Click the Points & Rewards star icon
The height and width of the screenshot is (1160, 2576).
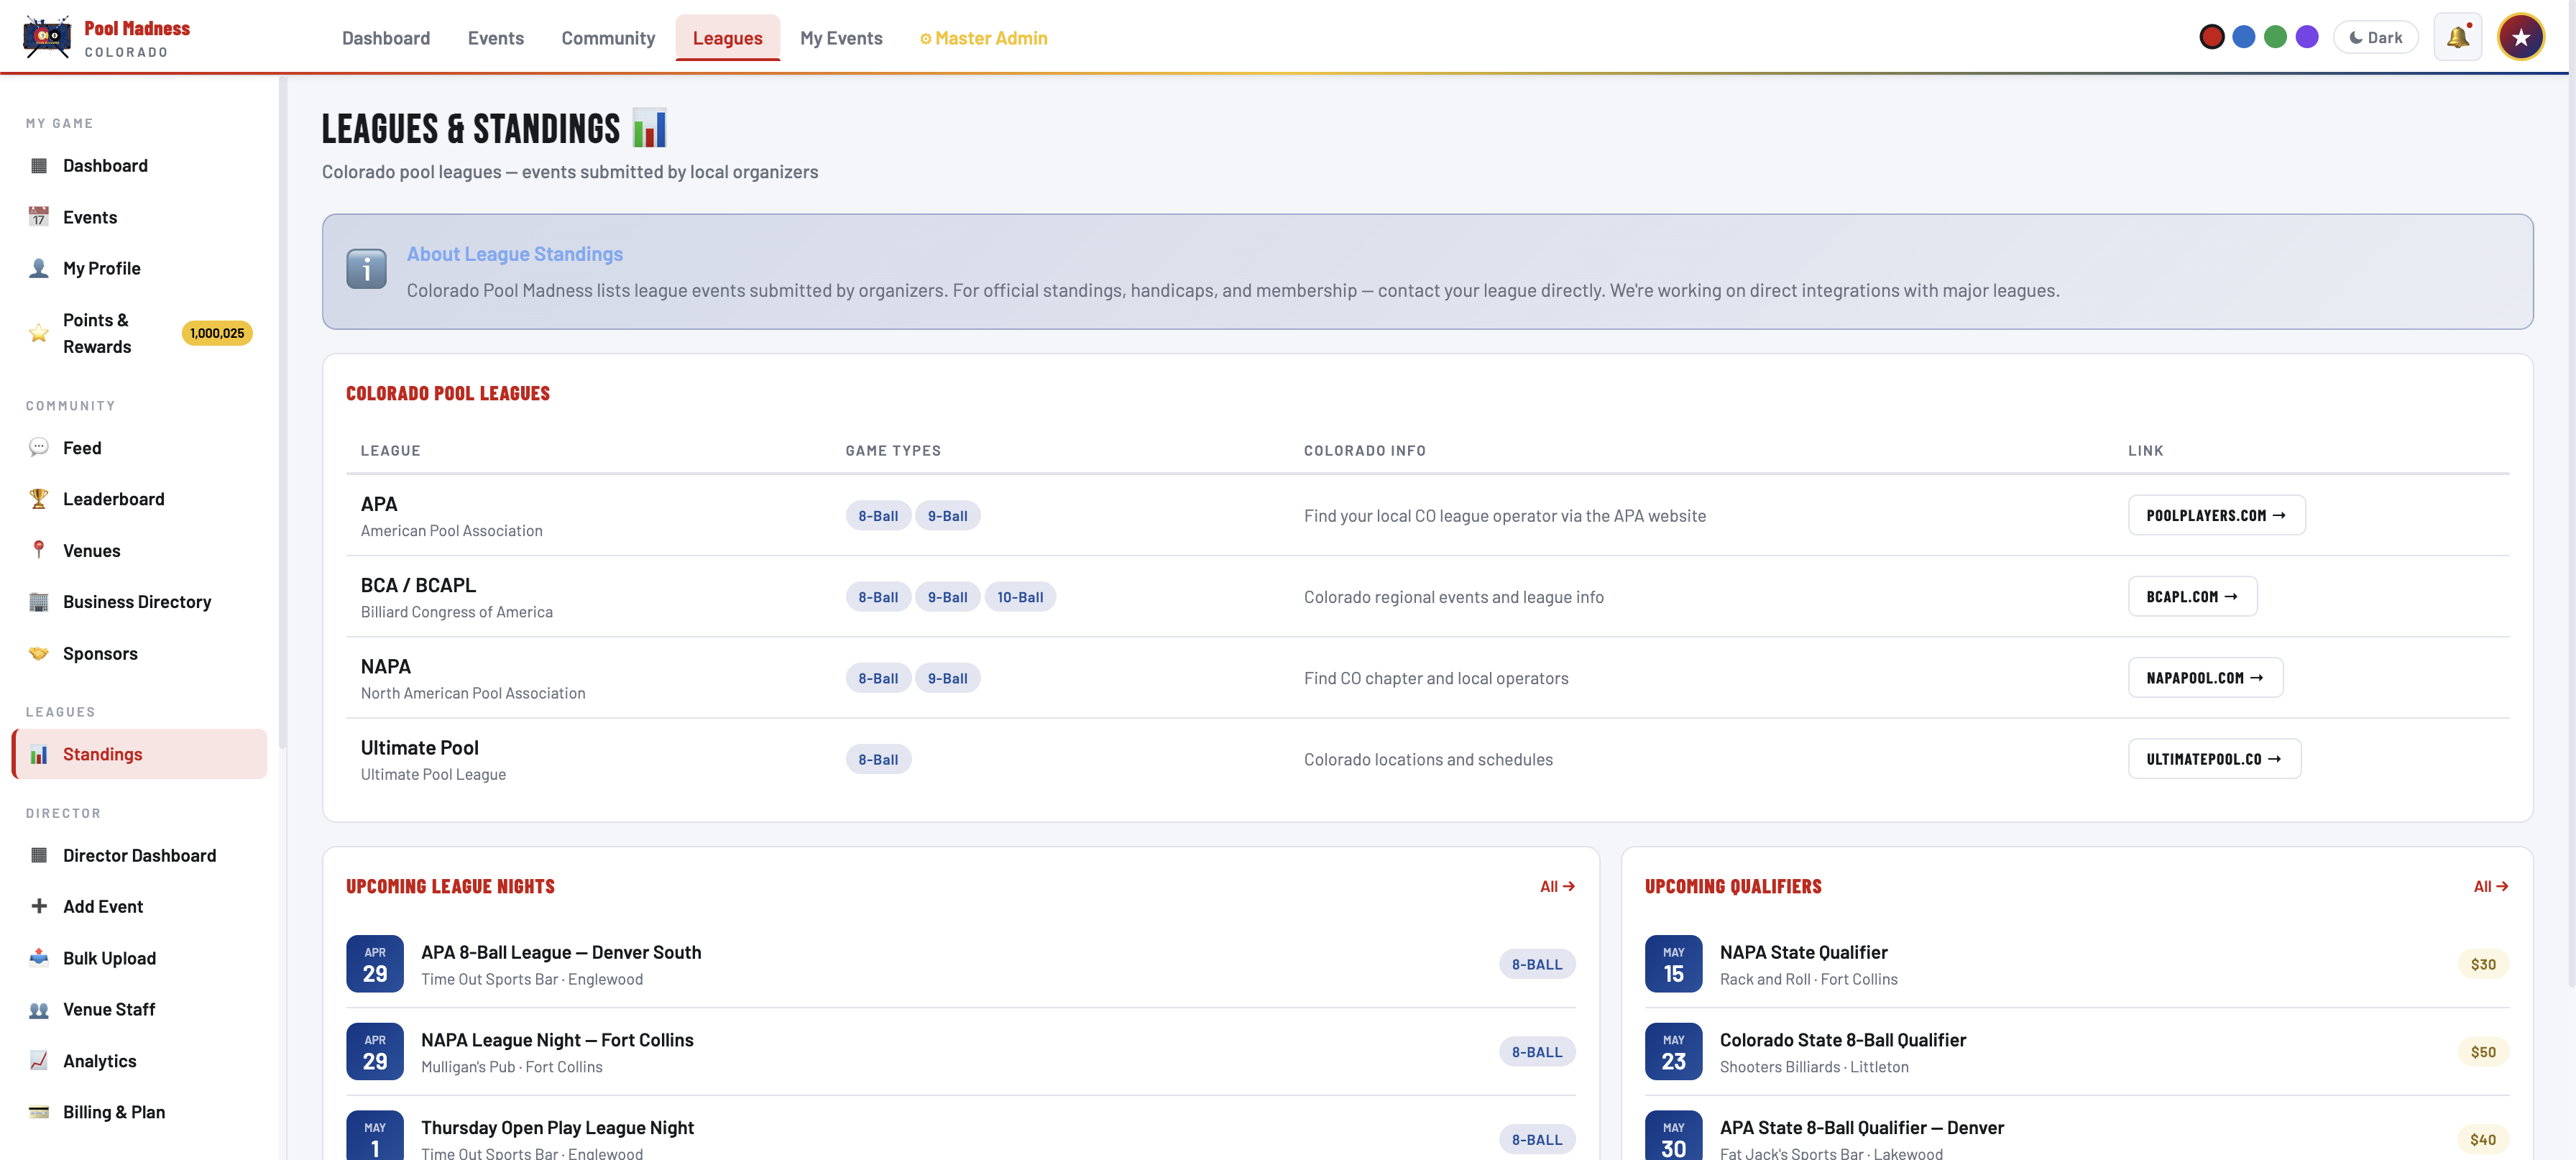pyautogui.click(x=39, y=333)
